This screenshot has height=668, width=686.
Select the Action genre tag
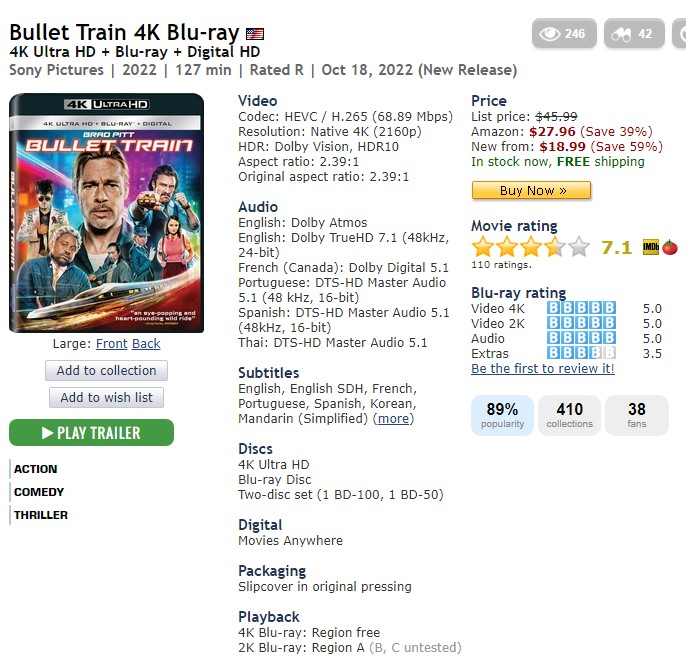pos(35,469)
